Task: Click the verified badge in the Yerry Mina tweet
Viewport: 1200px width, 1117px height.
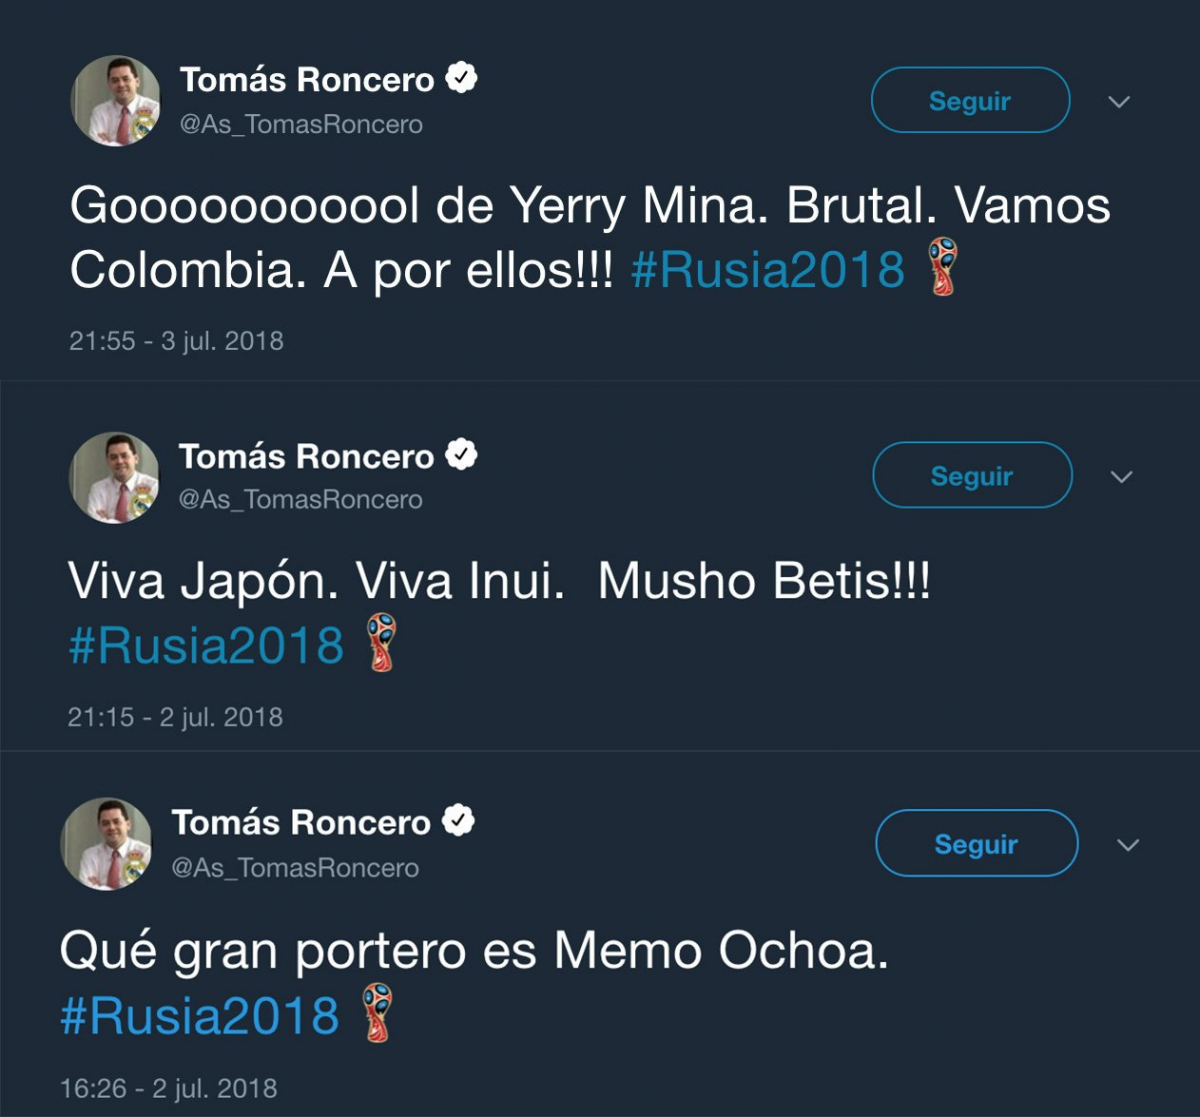Action: [x=461, y=79]
